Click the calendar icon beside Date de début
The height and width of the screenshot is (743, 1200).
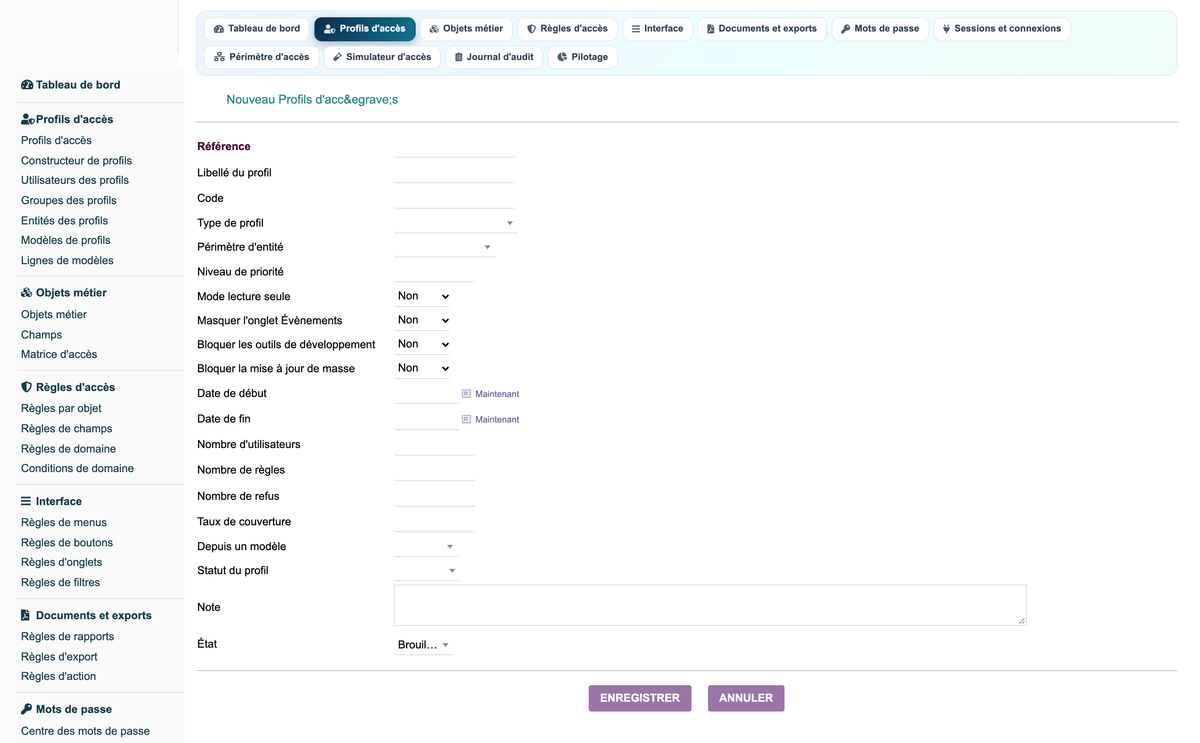466,394
